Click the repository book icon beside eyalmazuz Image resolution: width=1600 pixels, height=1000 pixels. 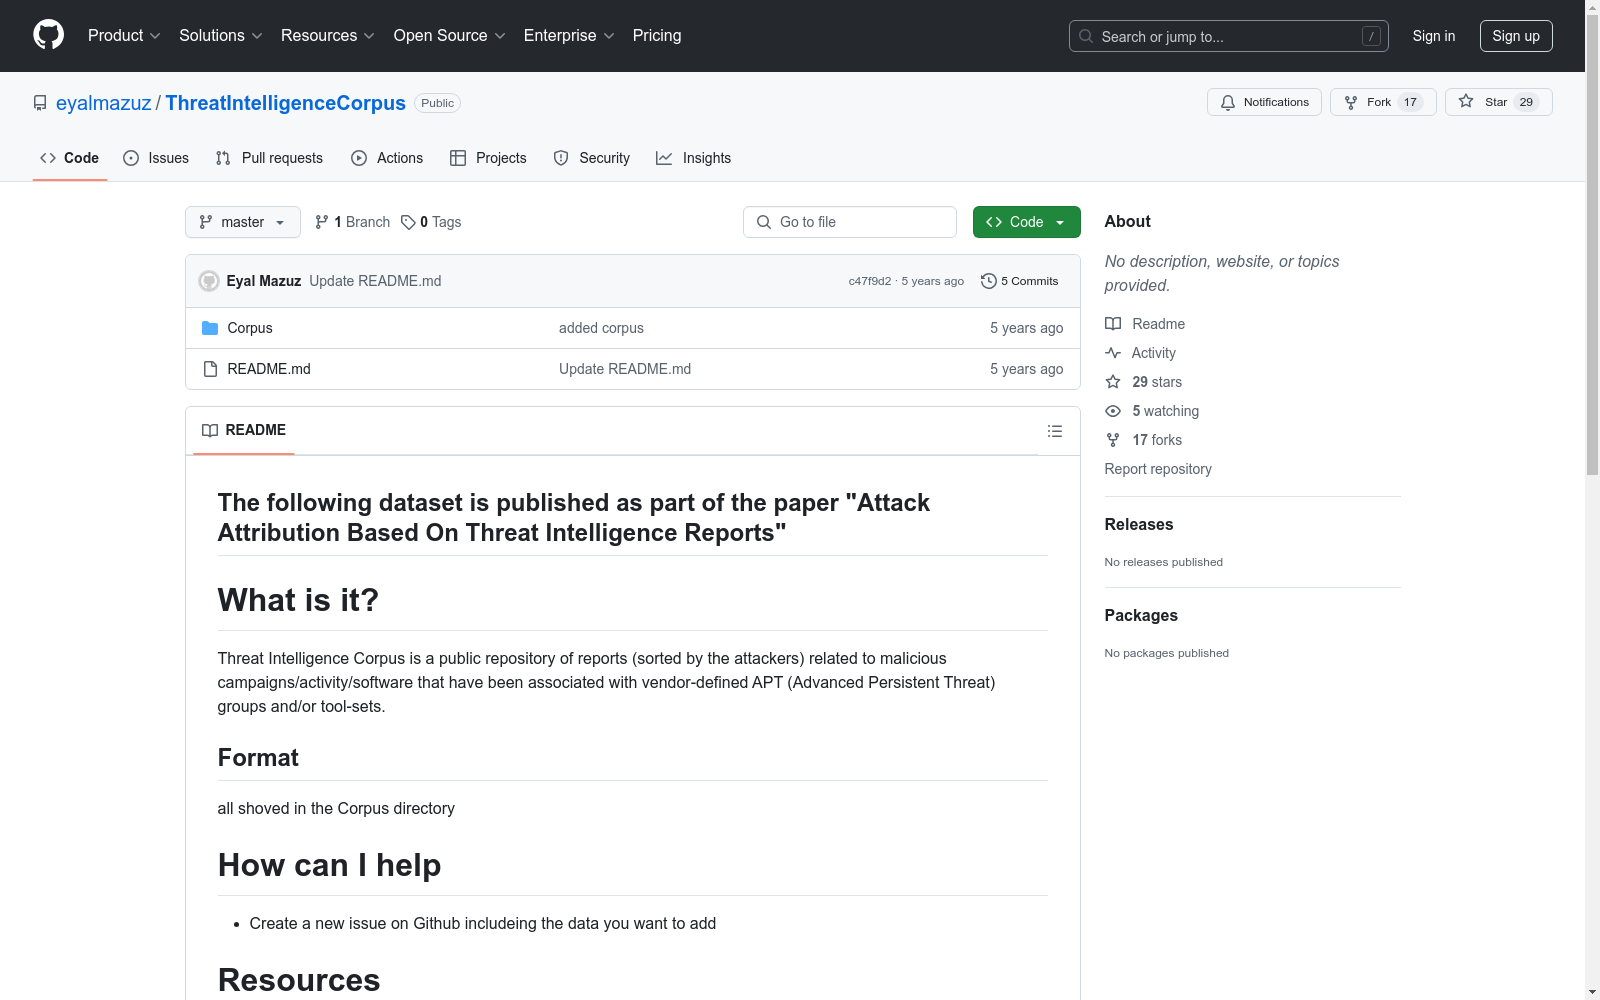click(x=40, y=103)
